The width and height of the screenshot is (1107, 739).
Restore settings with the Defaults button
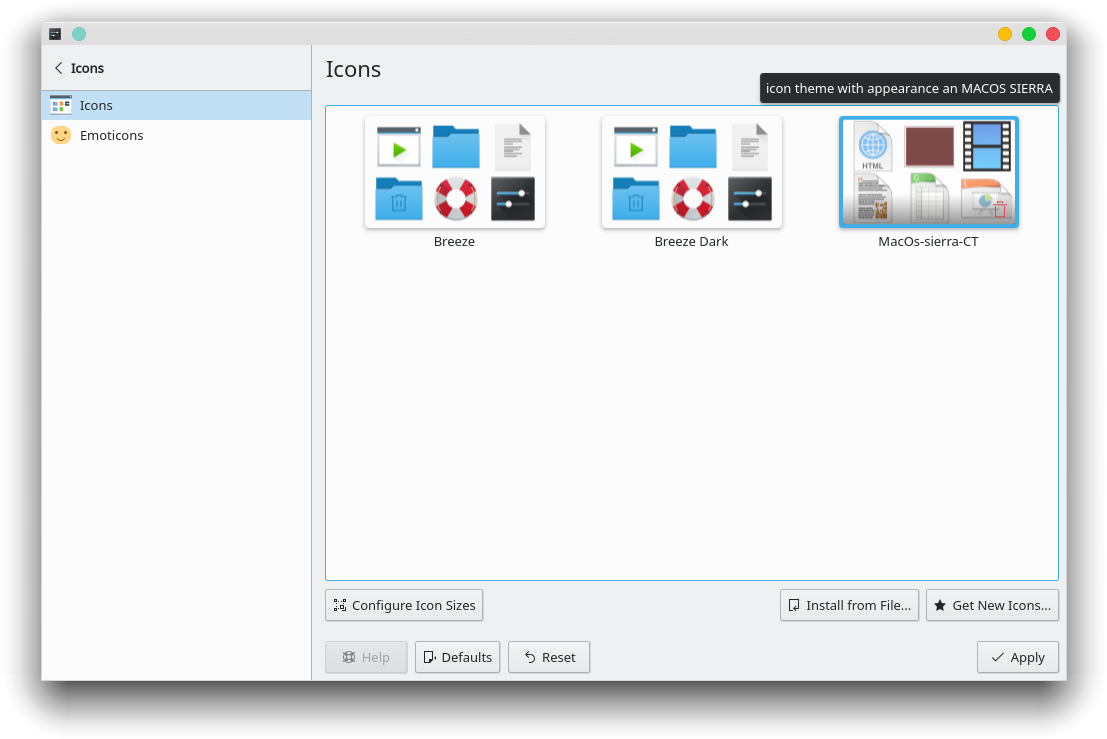457,657
